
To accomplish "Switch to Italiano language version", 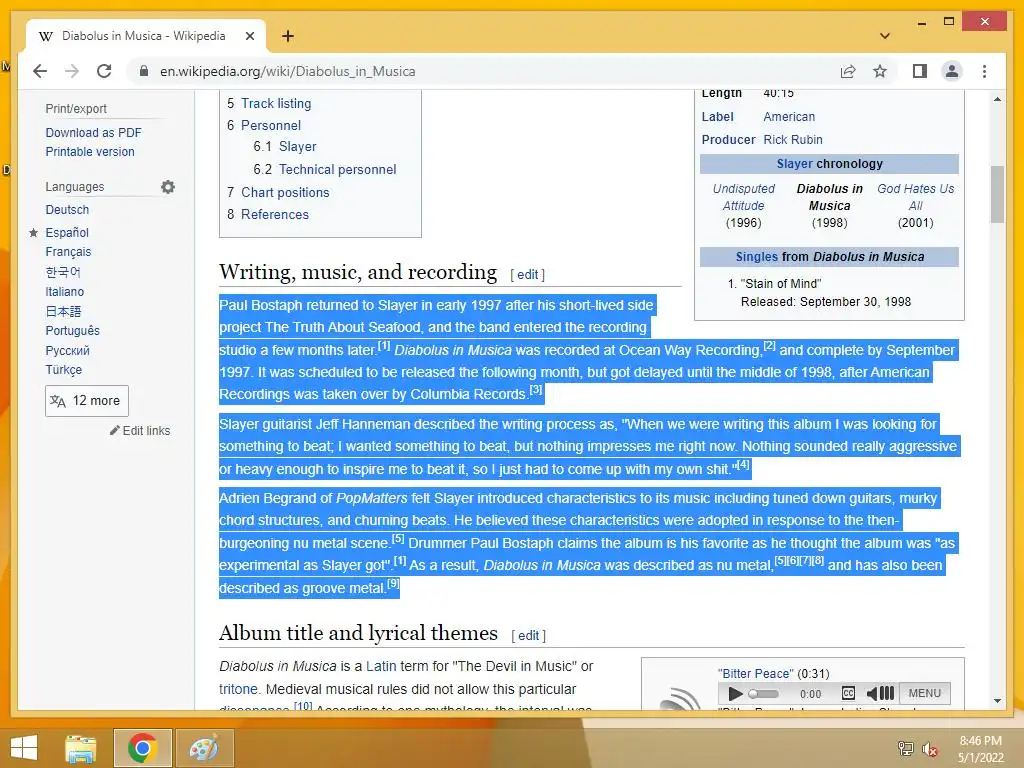I will 65,291.
